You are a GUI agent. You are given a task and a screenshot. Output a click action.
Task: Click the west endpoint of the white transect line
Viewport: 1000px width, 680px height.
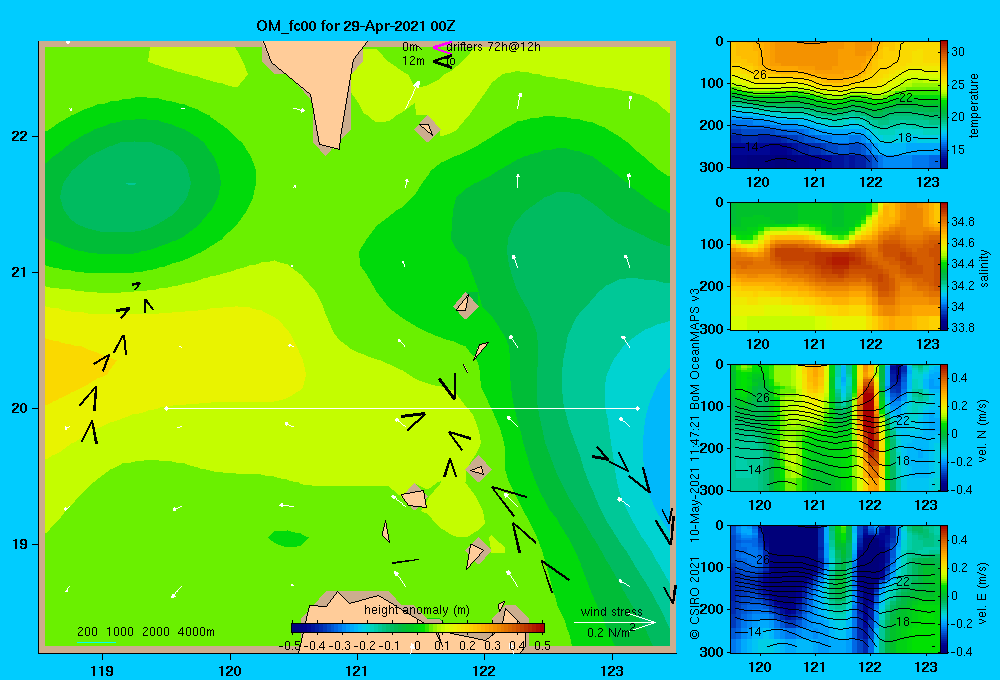166,408
